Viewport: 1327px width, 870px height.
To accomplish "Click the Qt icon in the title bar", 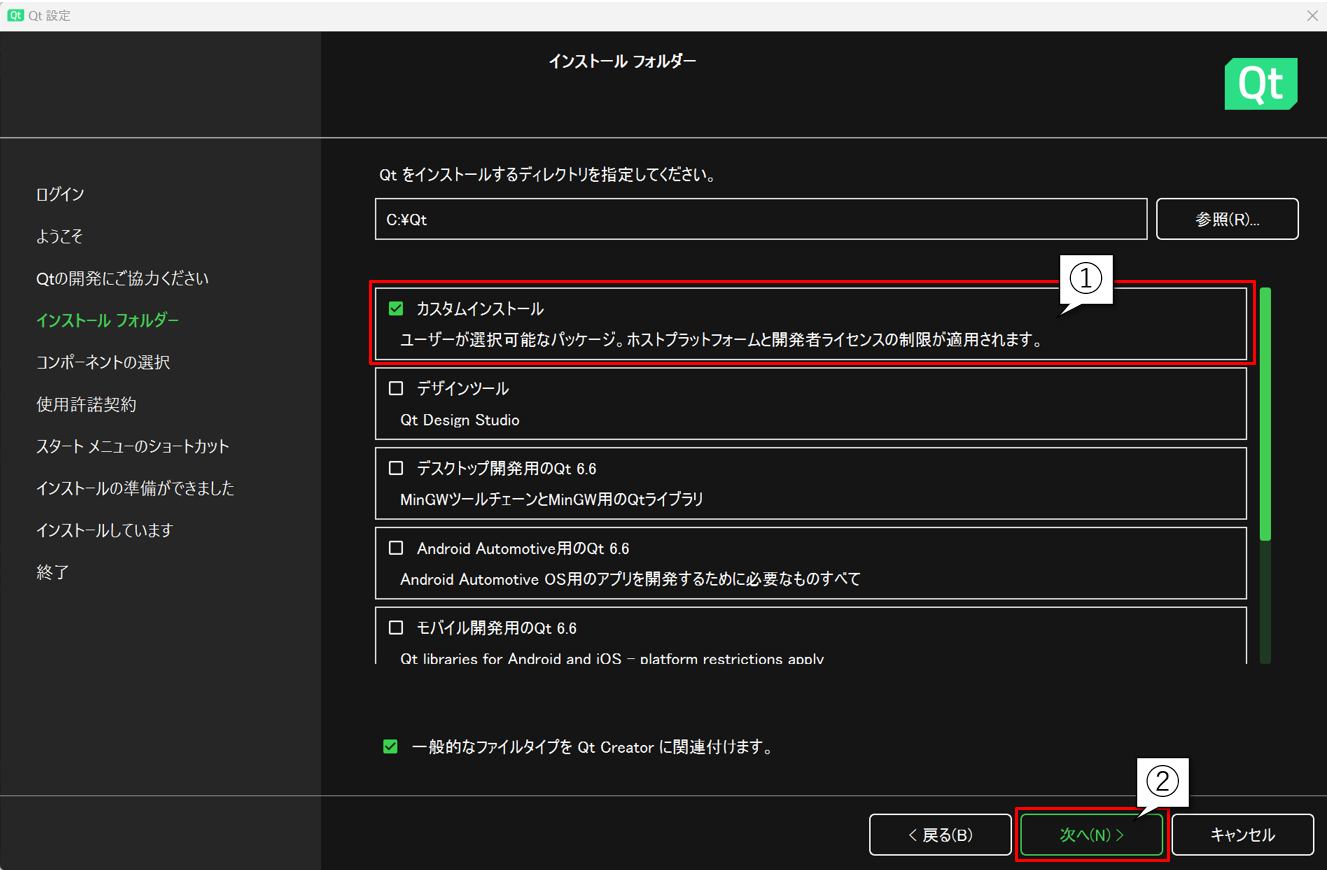I will pos(15,15).
